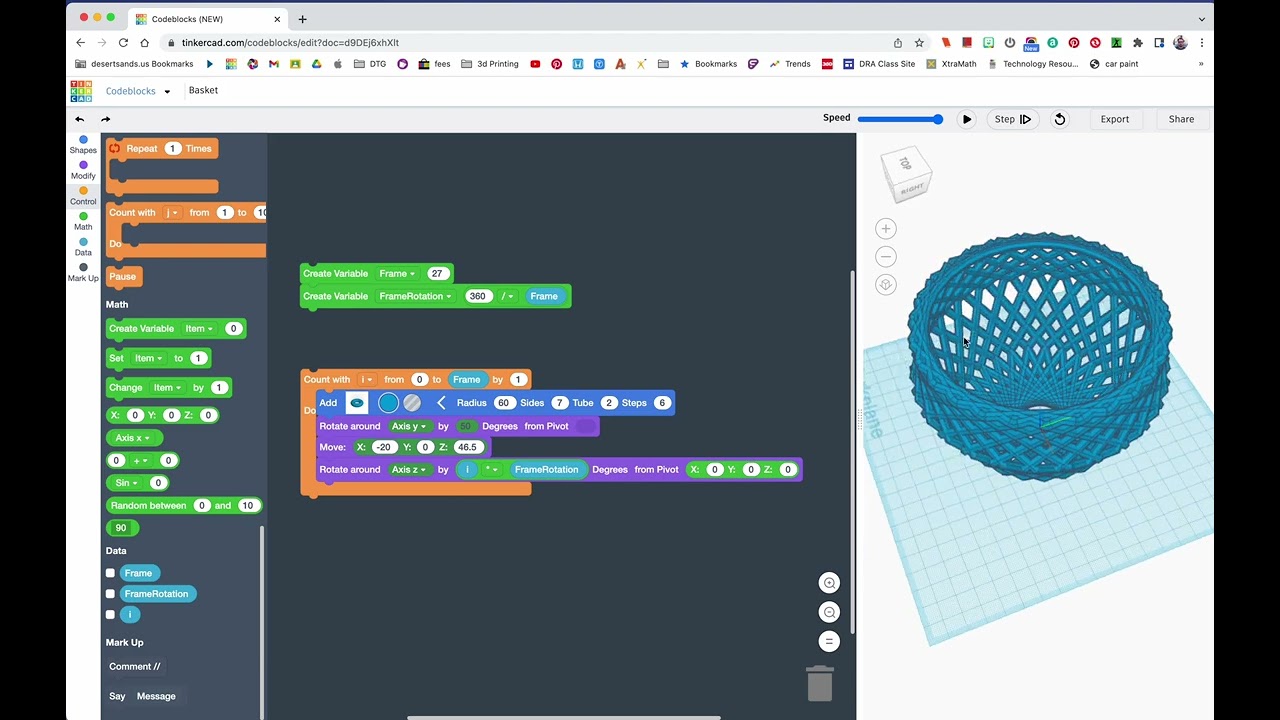Select the Data category
Viewport: 1280px width, 720px height.
(x=83, y=247)
